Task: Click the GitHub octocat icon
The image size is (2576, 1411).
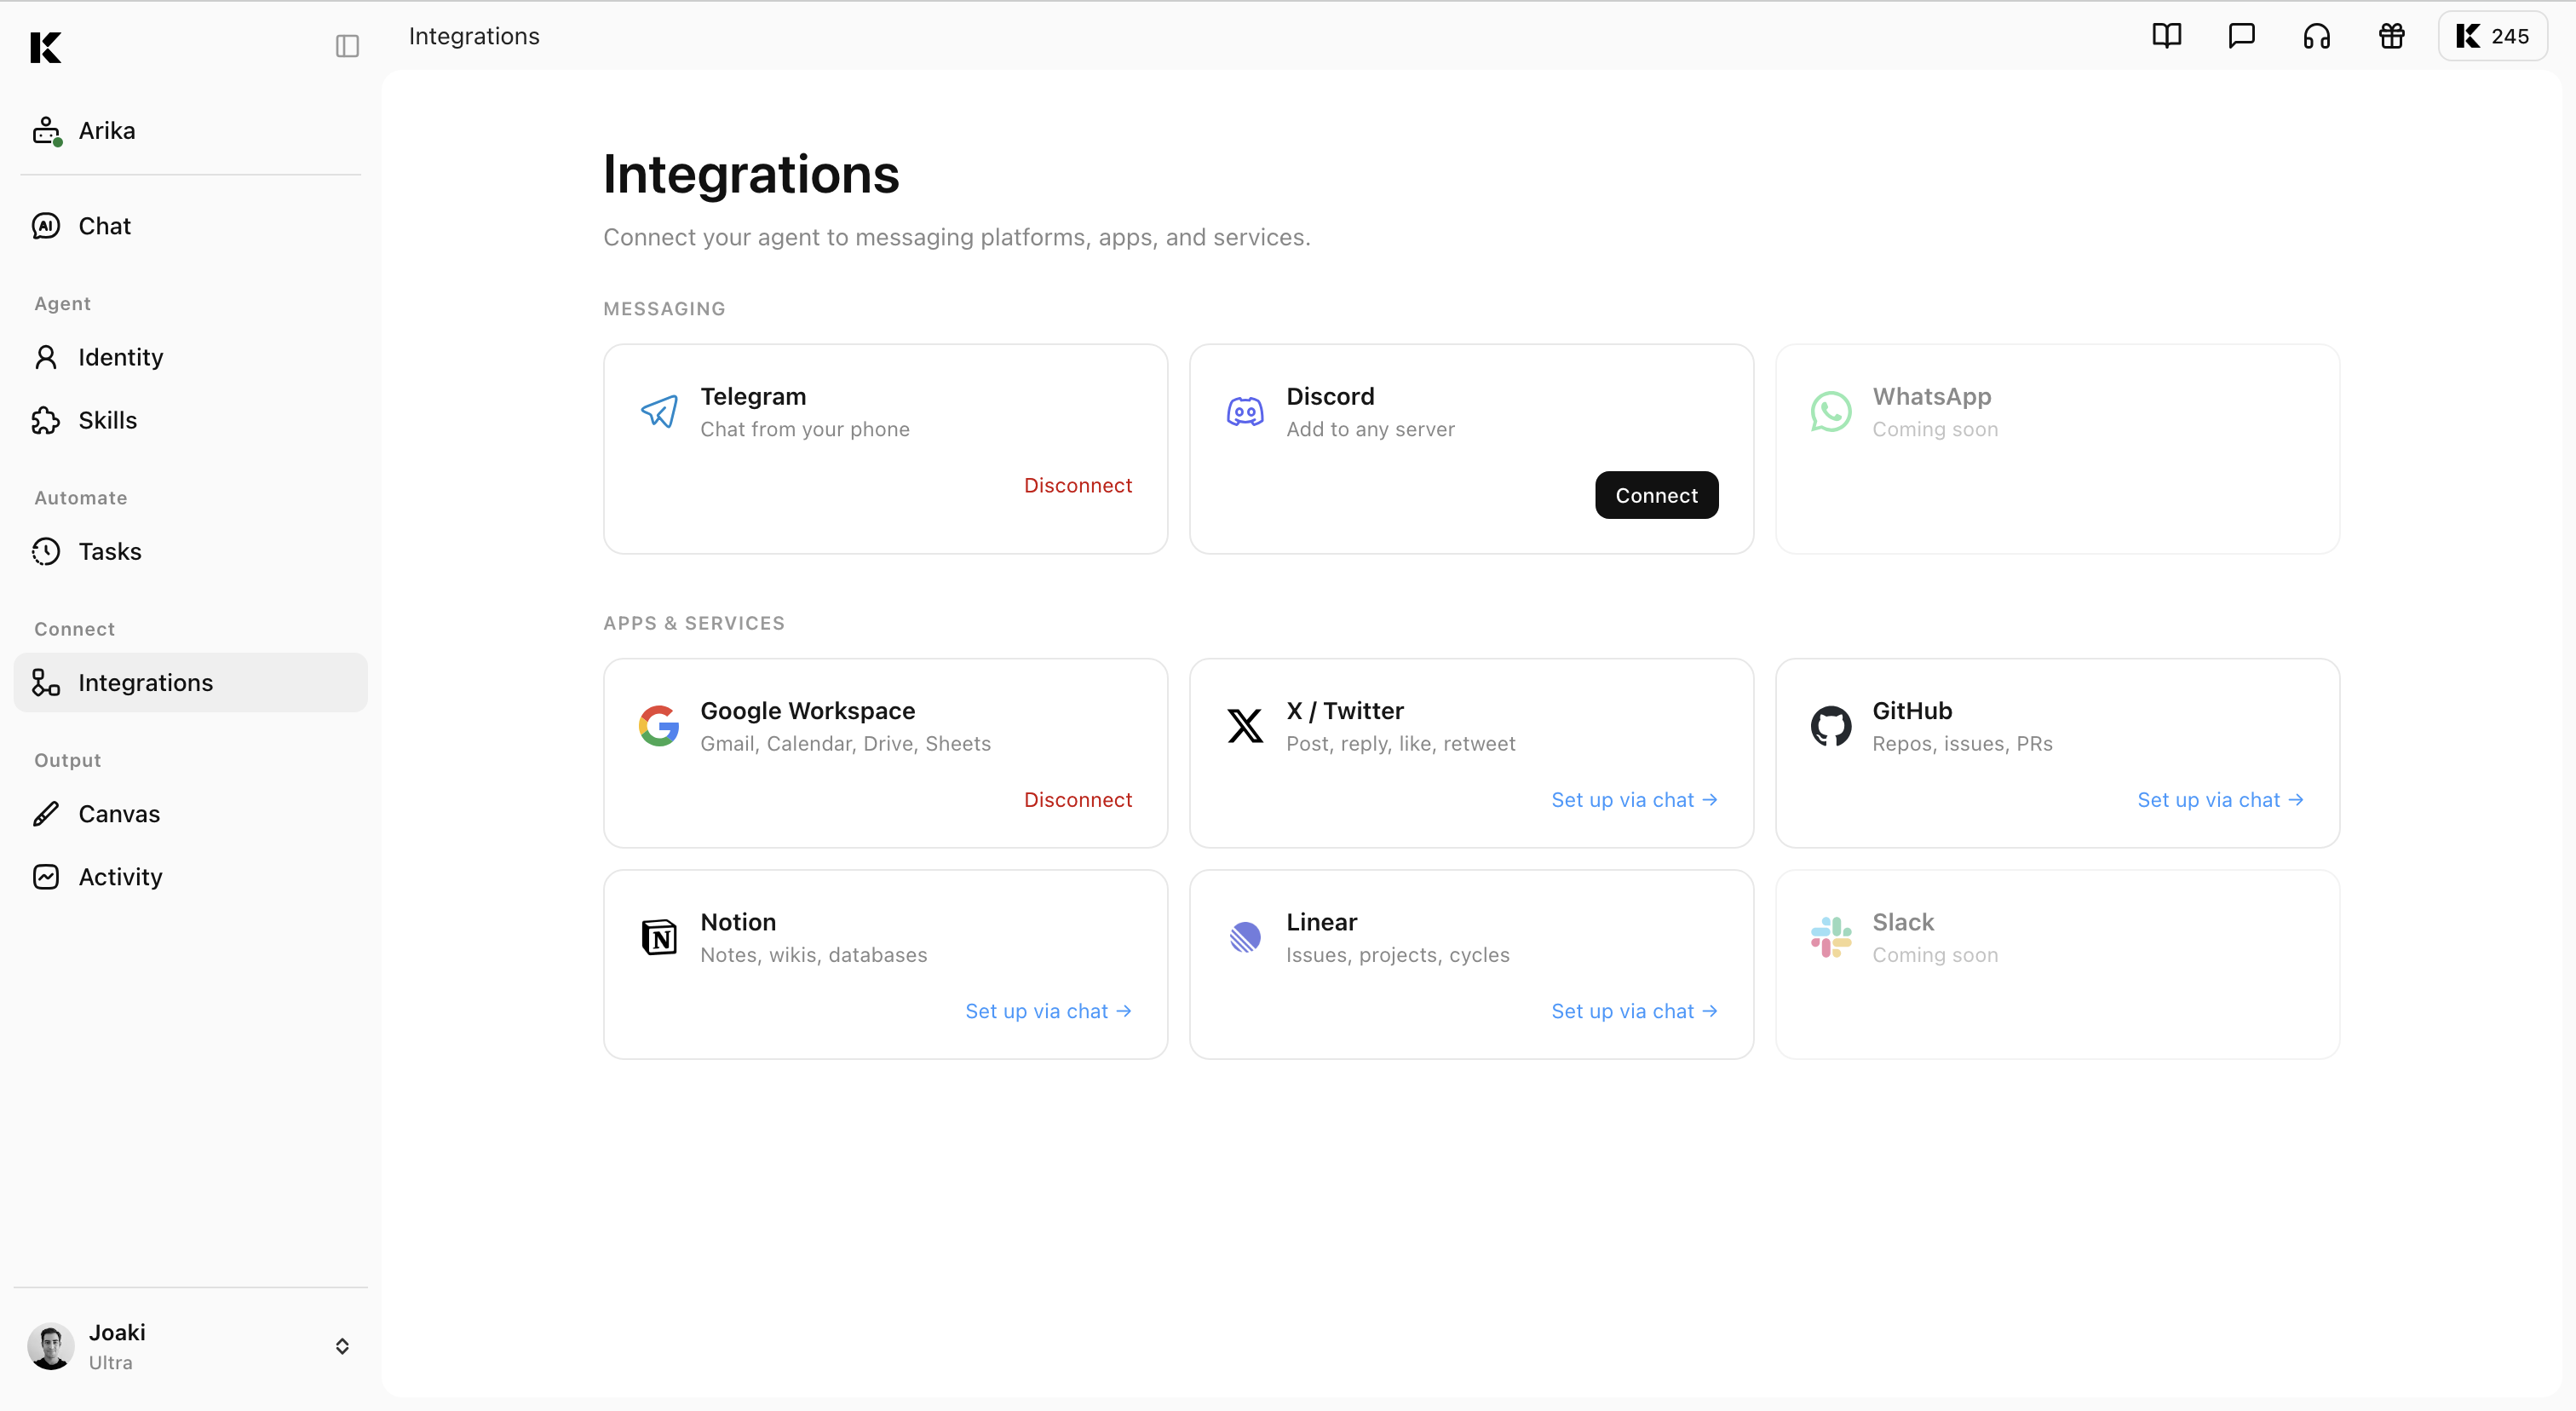Action: (x=1830, y=726)
